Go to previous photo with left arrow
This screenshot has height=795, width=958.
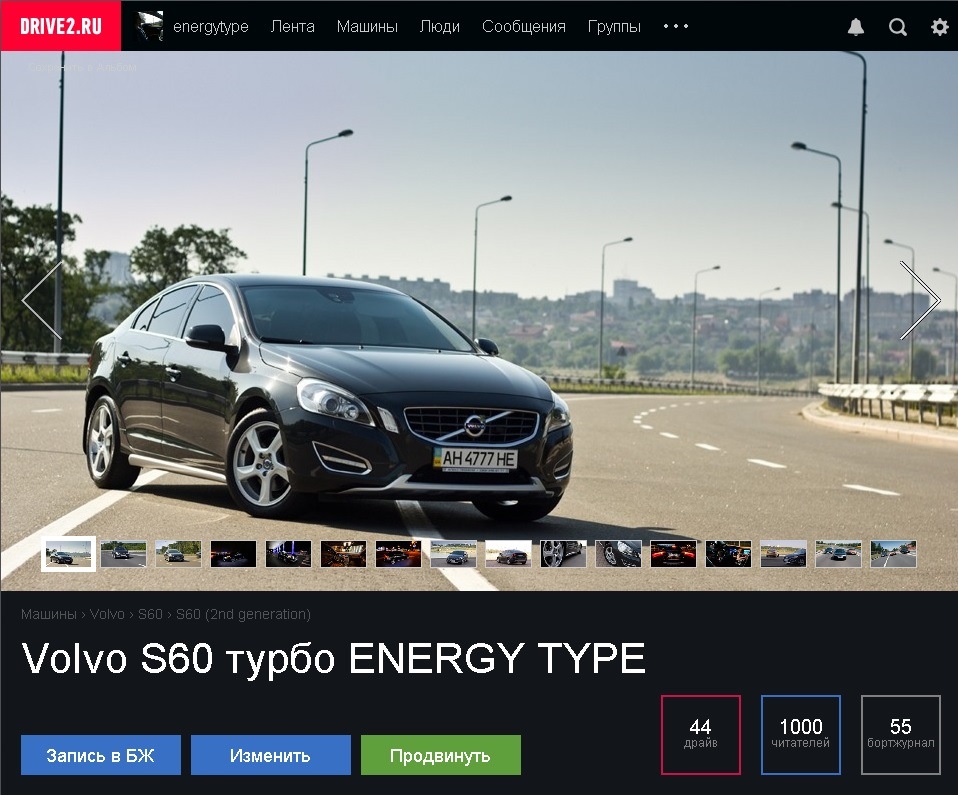coord(42,300)
